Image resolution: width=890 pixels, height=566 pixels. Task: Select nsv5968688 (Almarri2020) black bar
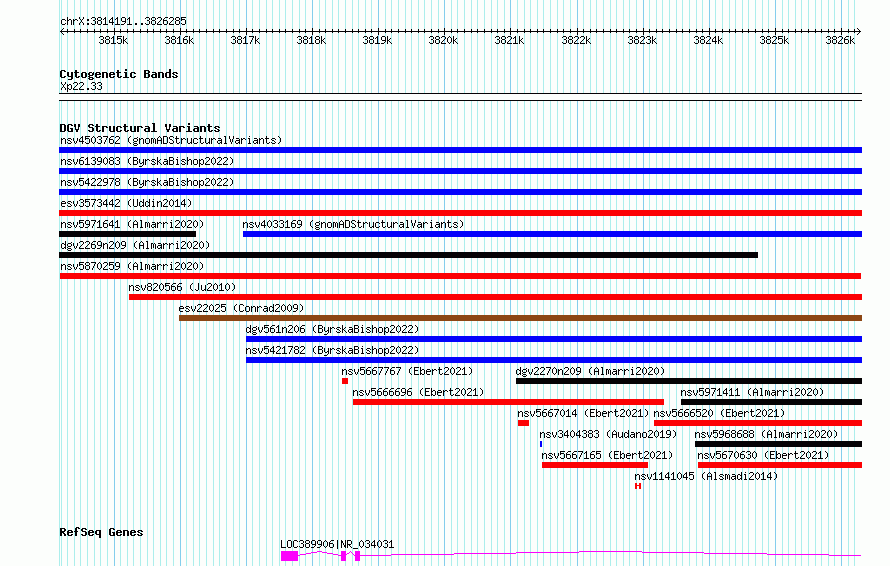pyautogui.click(x=778, y=444)
